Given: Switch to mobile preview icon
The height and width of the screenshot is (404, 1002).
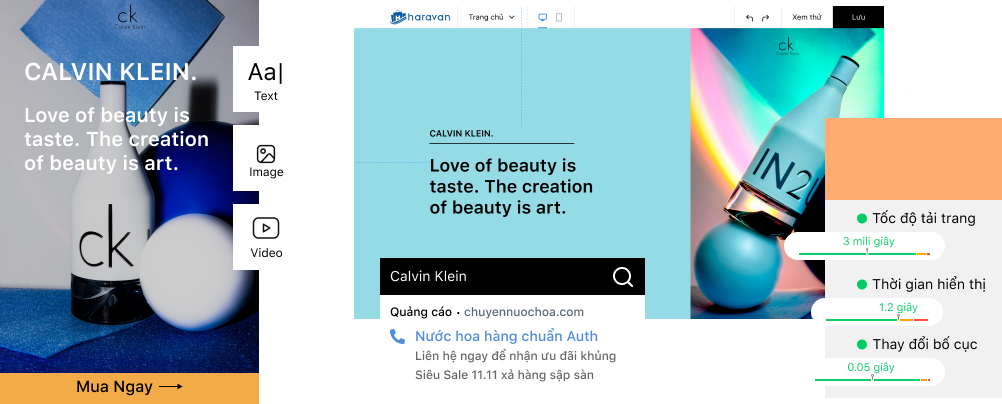Looking at the screenshot, I should tap(559, 17).
